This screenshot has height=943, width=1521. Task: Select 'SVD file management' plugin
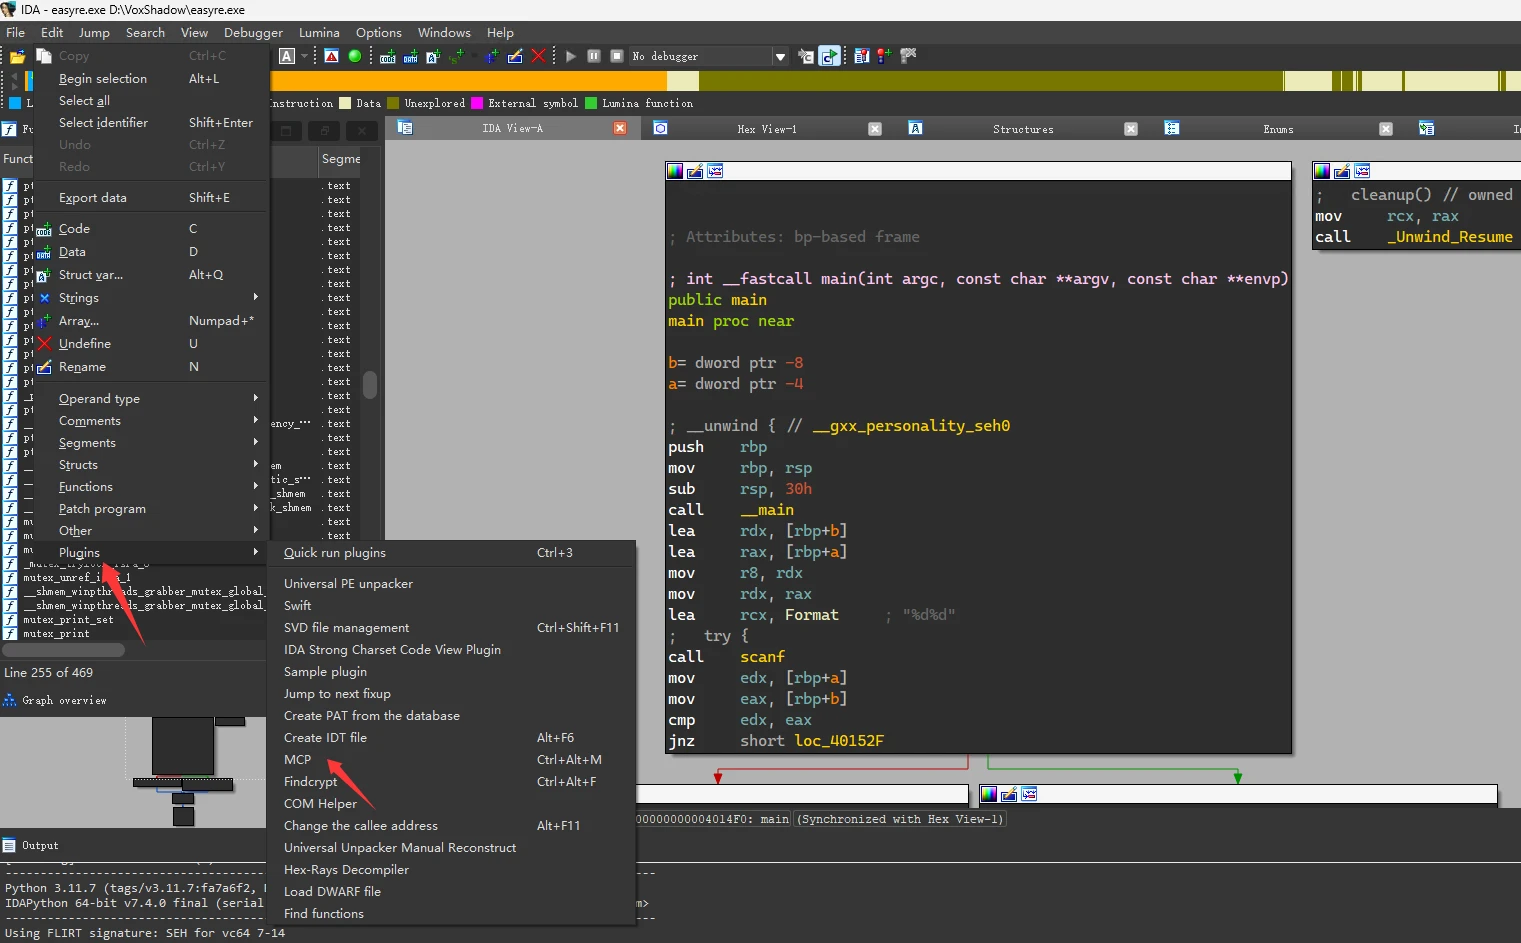(453, 628)
